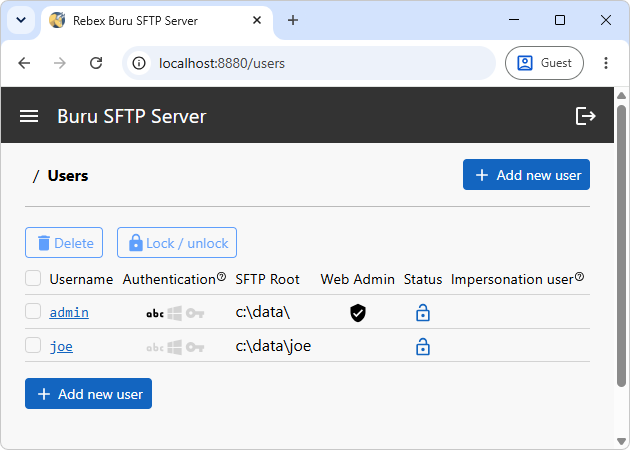The image size is (630, 450).
Task: Click the scrollbar down arrow
Action: click(622, 442)
